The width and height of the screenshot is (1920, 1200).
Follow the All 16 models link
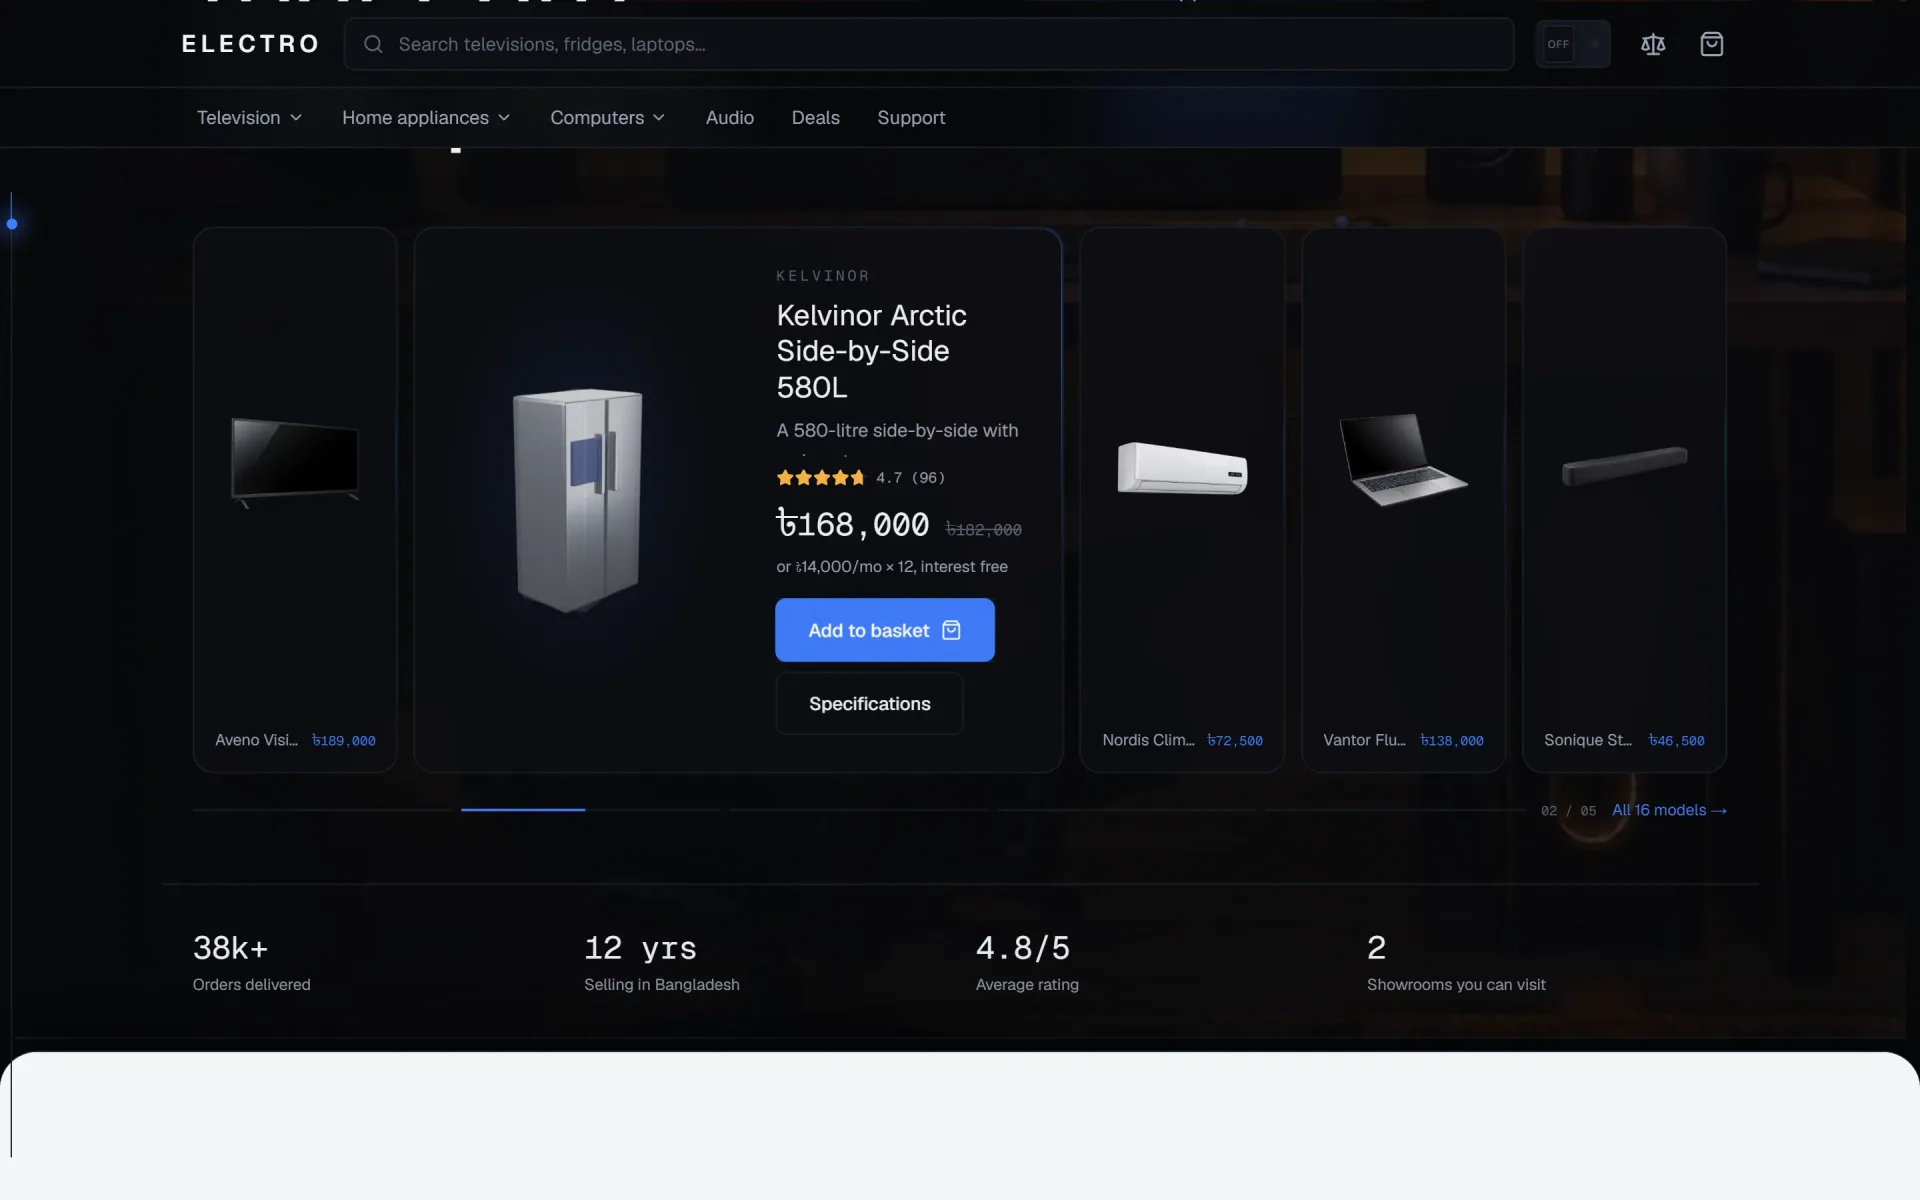click(x=1669, y=810)
